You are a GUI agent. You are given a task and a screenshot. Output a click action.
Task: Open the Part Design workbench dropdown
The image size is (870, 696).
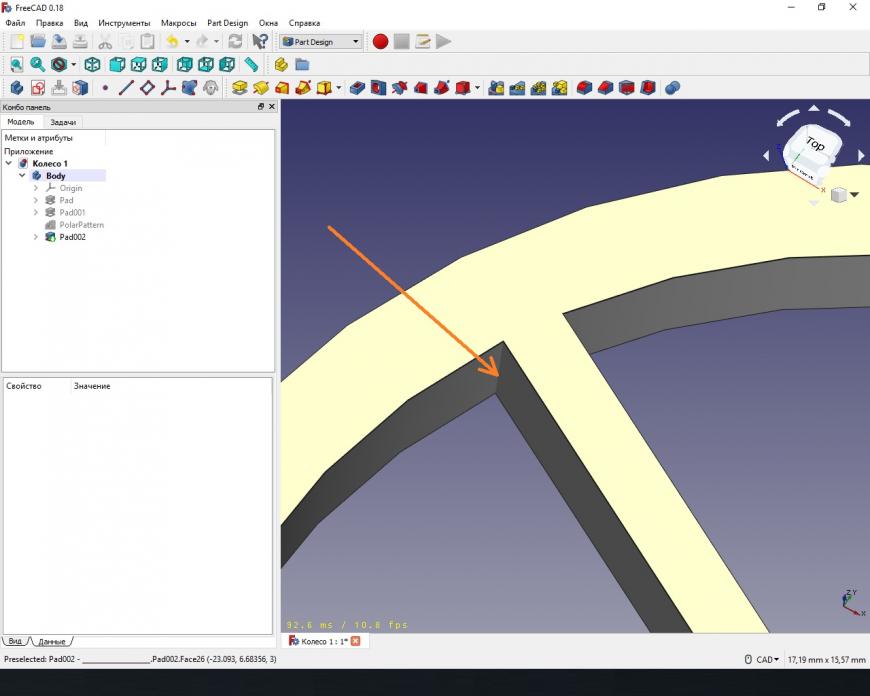[x=321, y=42]
